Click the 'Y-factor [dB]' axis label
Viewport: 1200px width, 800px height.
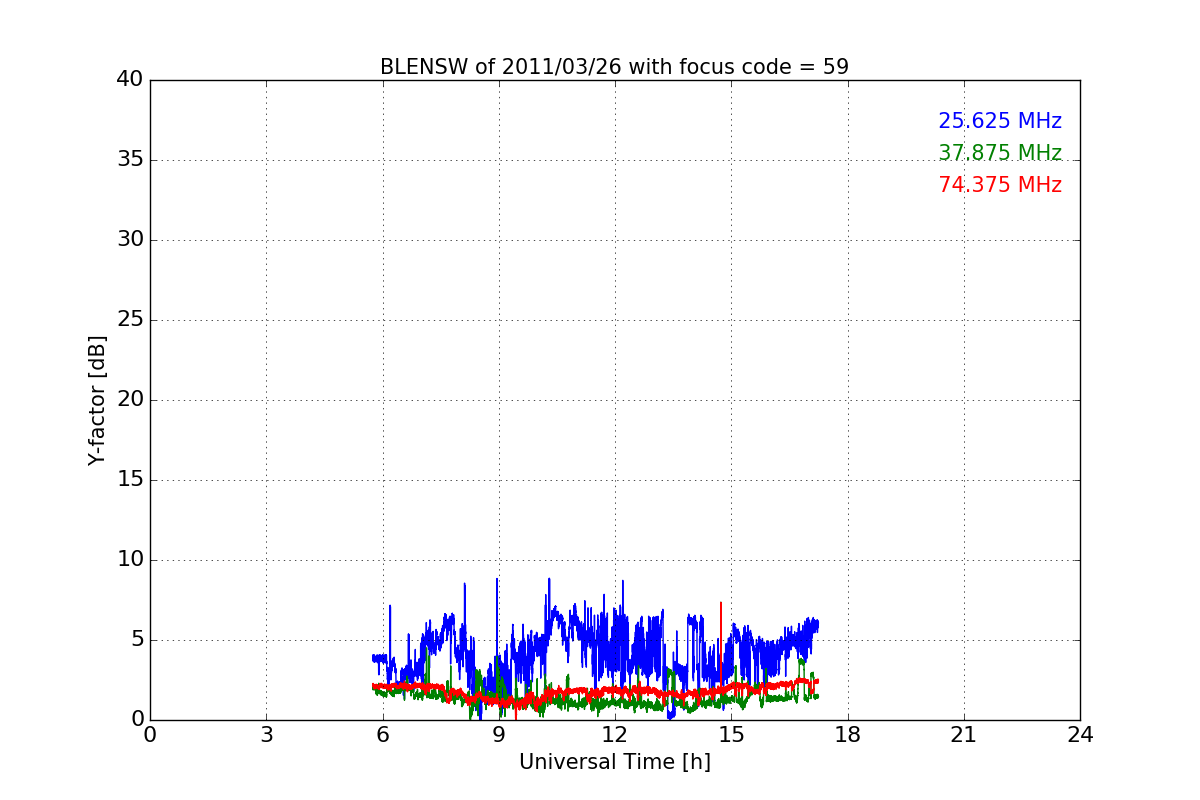point(97,400)
